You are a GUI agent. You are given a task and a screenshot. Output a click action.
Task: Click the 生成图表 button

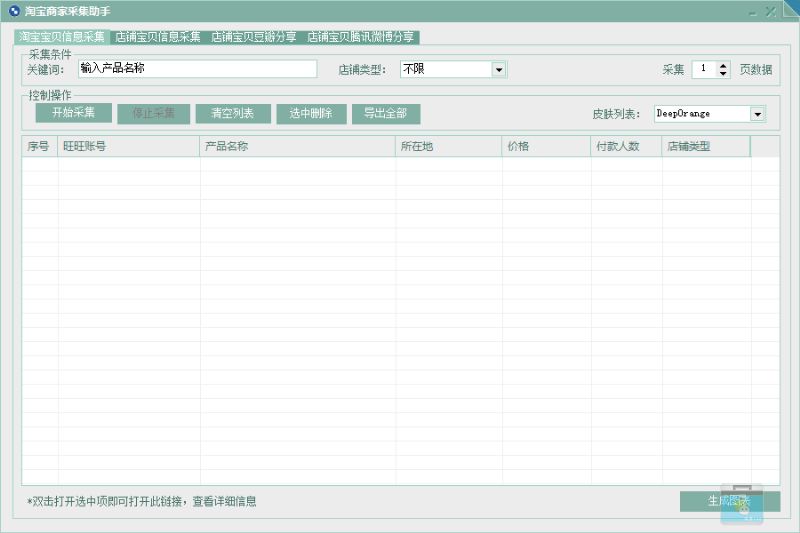730,501
